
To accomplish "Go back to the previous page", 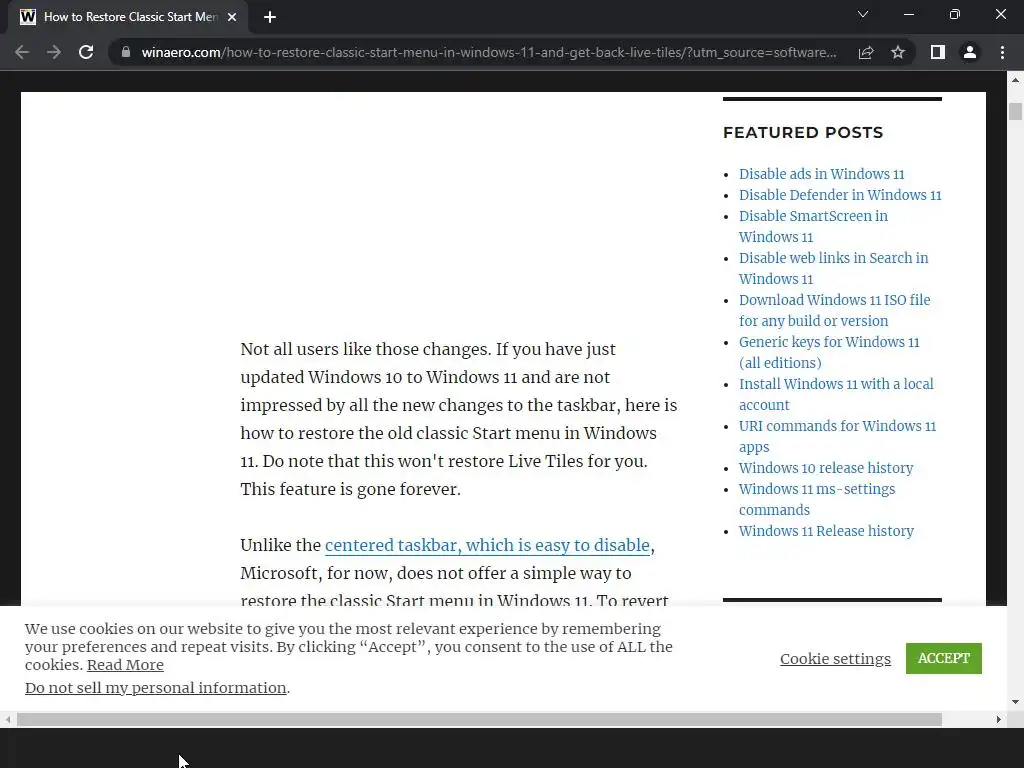I will pos(22,52).
